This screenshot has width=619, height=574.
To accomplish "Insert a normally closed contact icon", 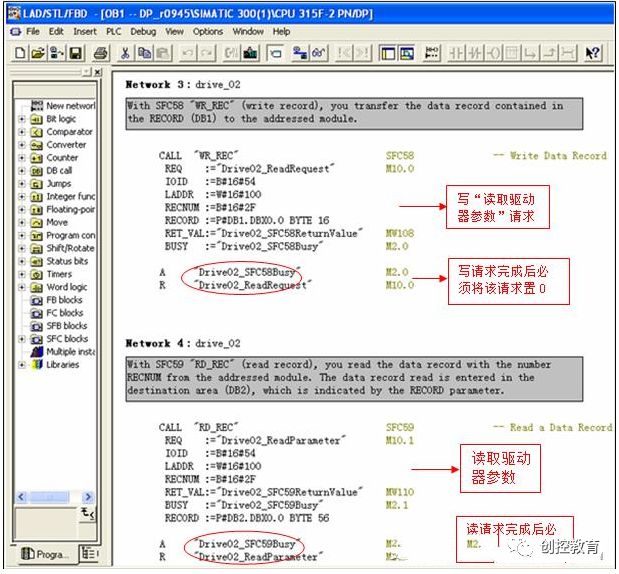I will (x=475, y=53).
